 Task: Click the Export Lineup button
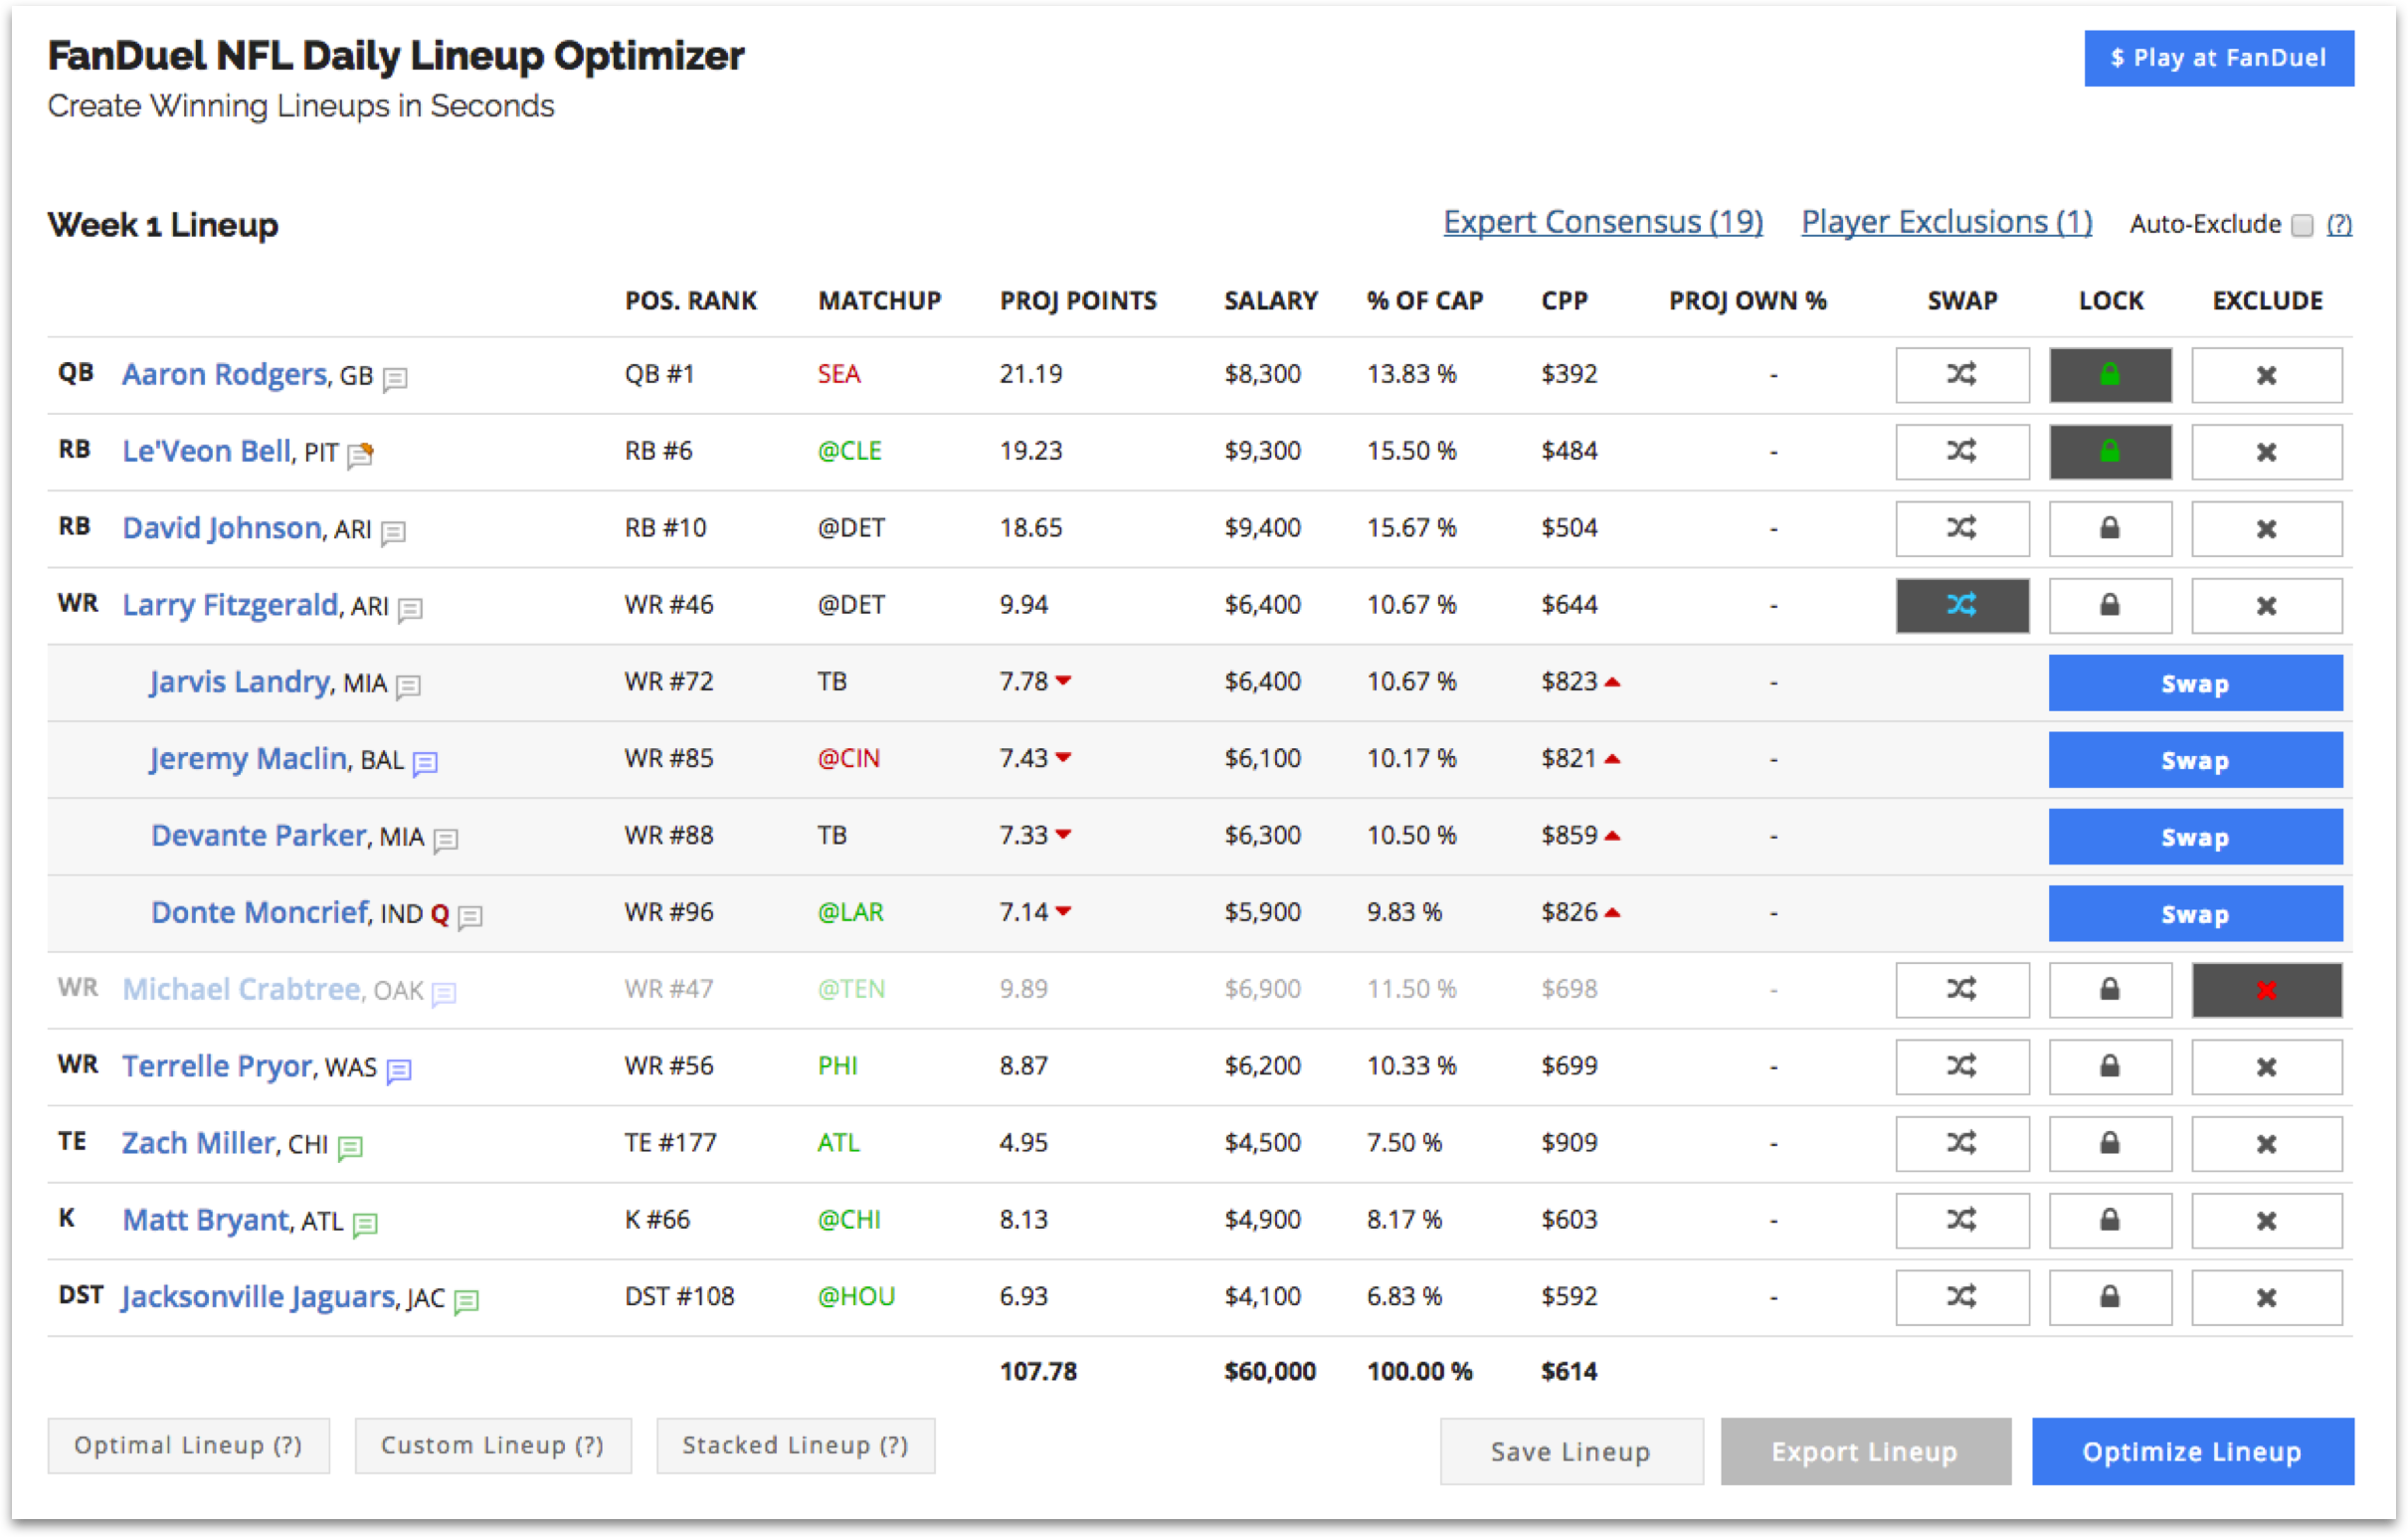(1865, 1452)
